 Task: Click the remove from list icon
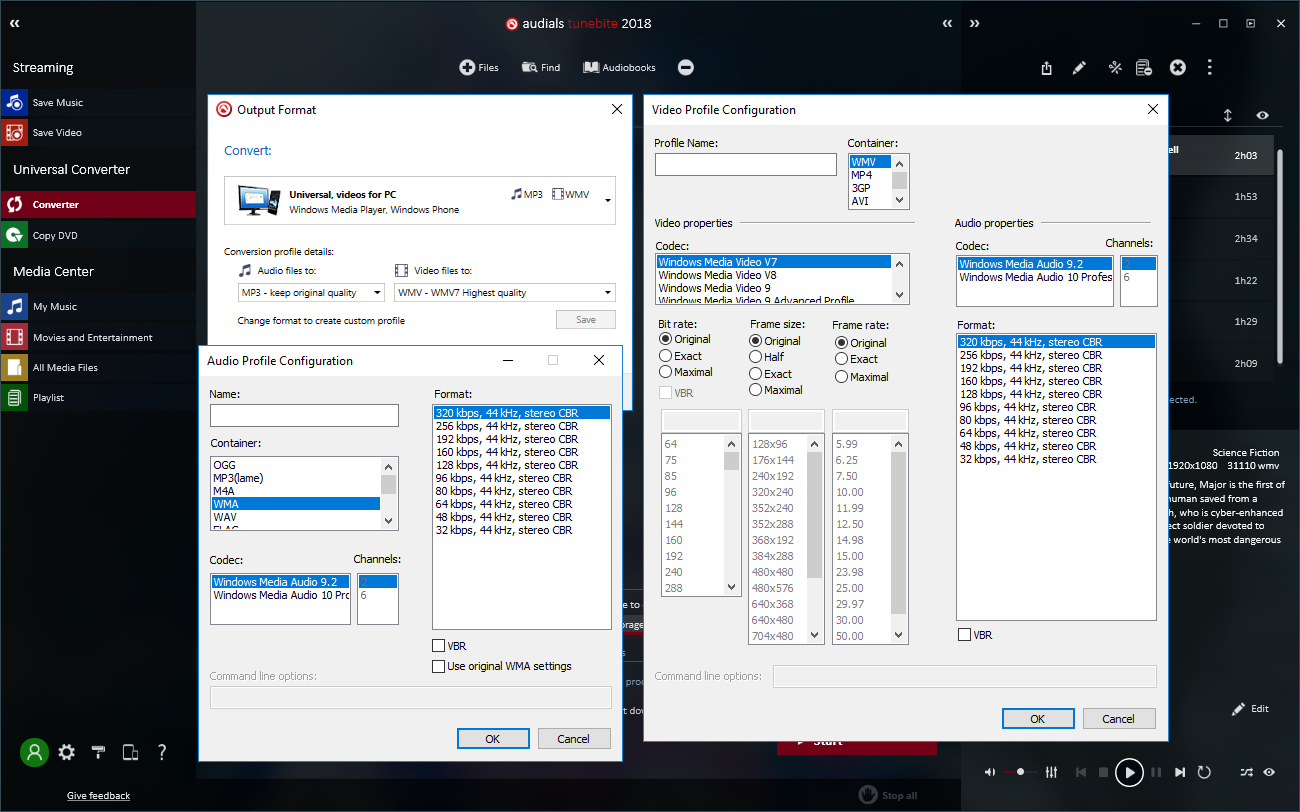[x=1144, y=67]
